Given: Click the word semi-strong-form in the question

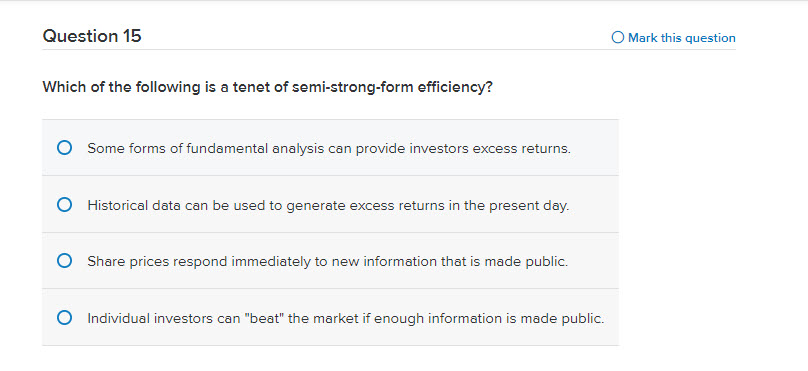Looking at the screenshot, I should (352, 87).
